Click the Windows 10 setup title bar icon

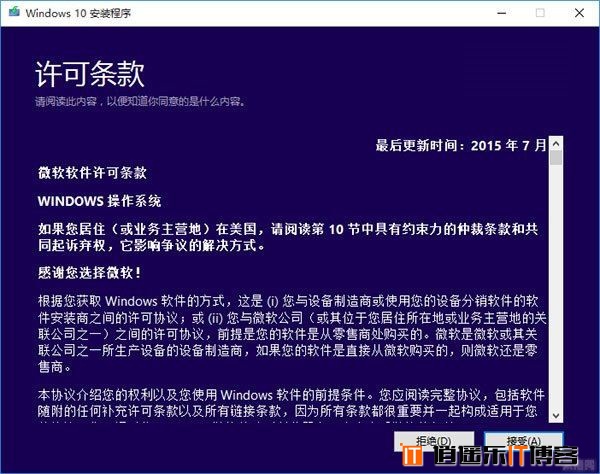(15, 12)
